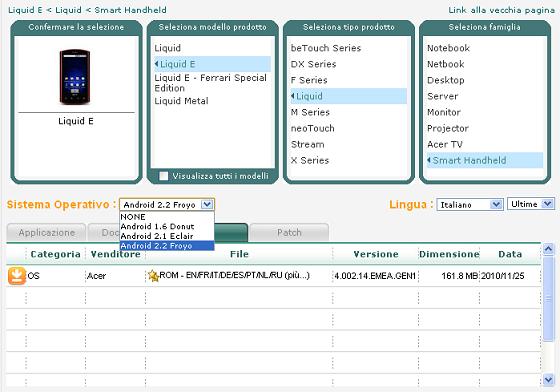This screenshot has width=560, height=392.
Task: Click the Dimensione column header
Action: pyautogui.click(x=449, y=254)
